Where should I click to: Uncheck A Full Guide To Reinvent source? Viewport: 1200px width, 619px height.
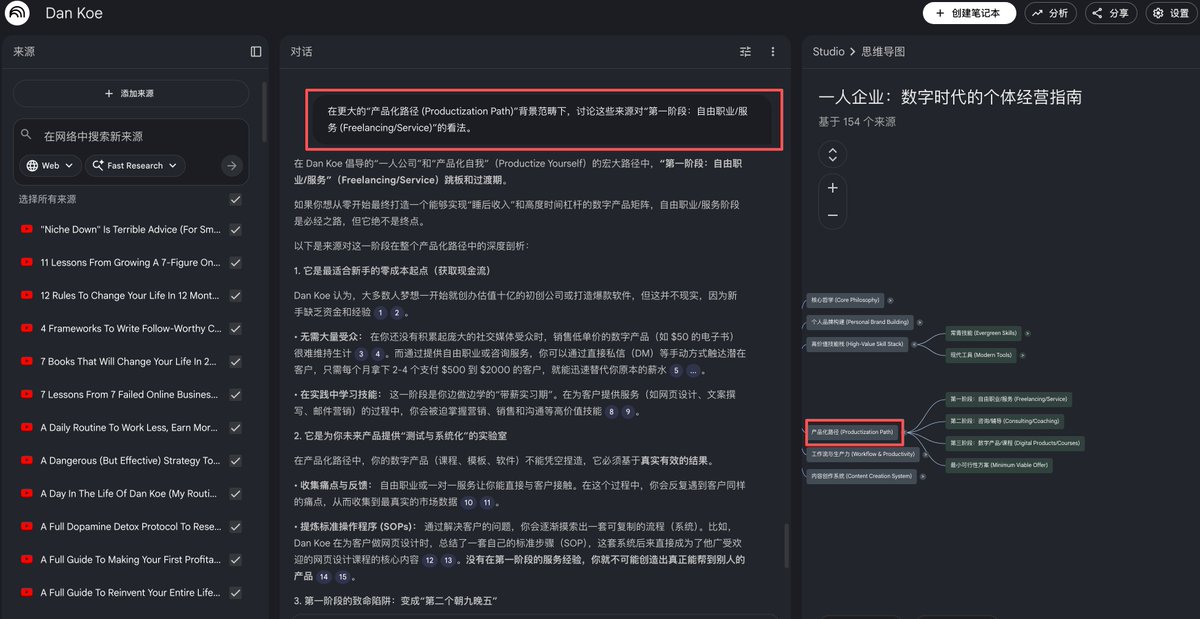click(235, 592)
